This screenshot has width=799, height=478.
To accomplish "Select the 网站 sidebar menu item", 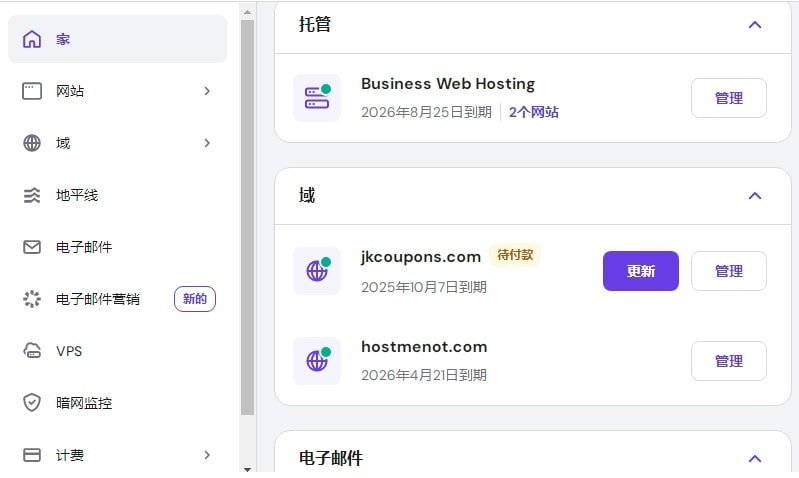I will (x=70, y=91).
